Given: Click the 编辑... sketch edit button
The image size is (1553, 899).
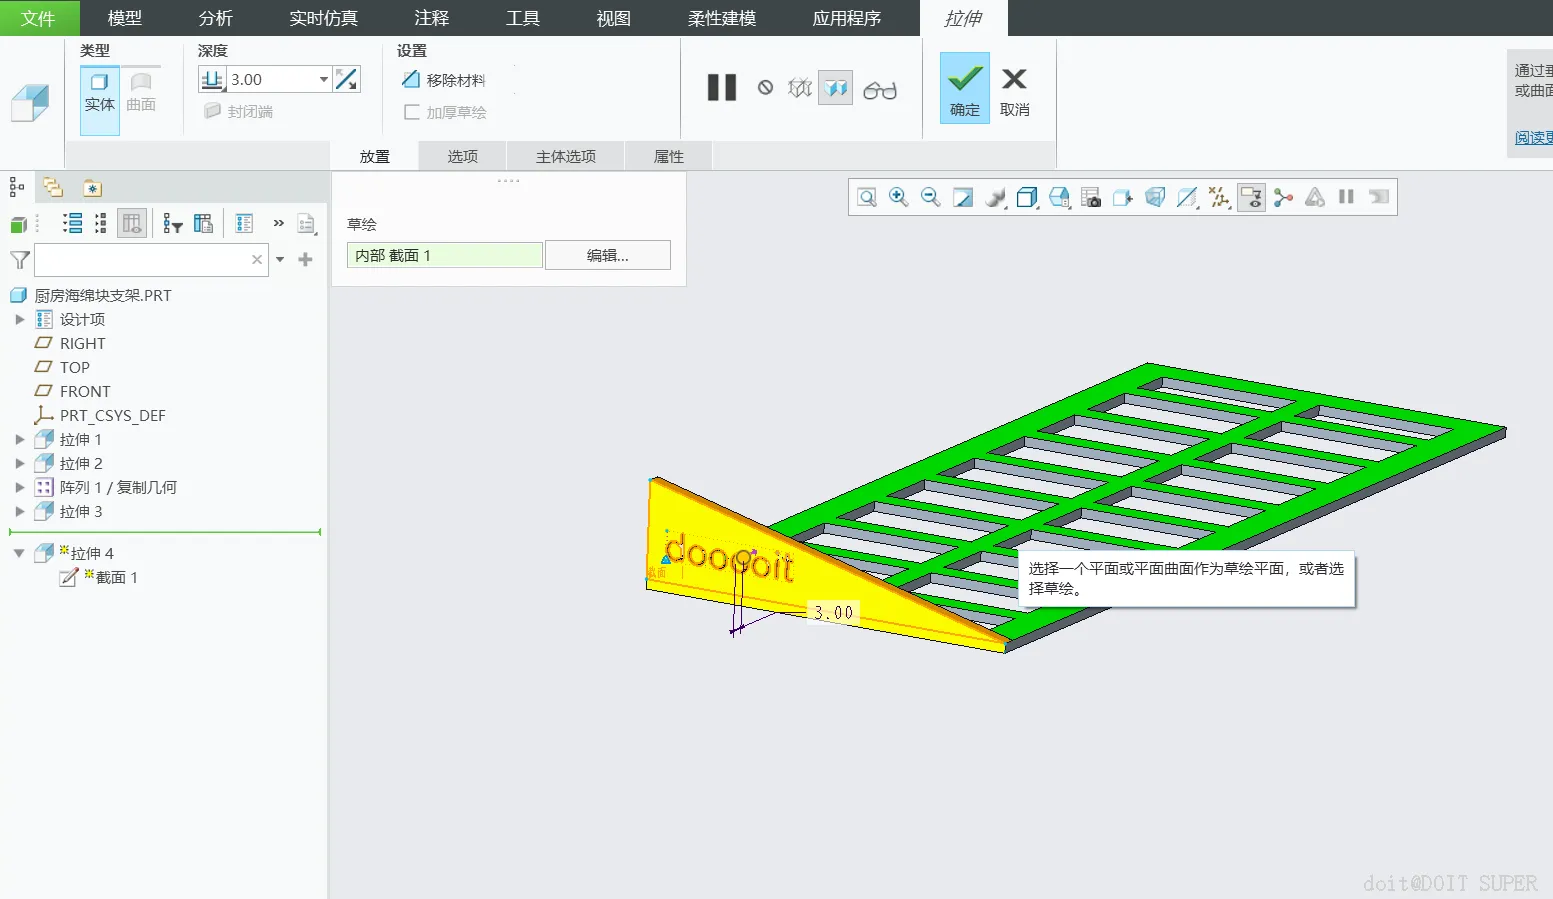Looking at the screenshot, I should pyautogui.click(x=607, y=256).
